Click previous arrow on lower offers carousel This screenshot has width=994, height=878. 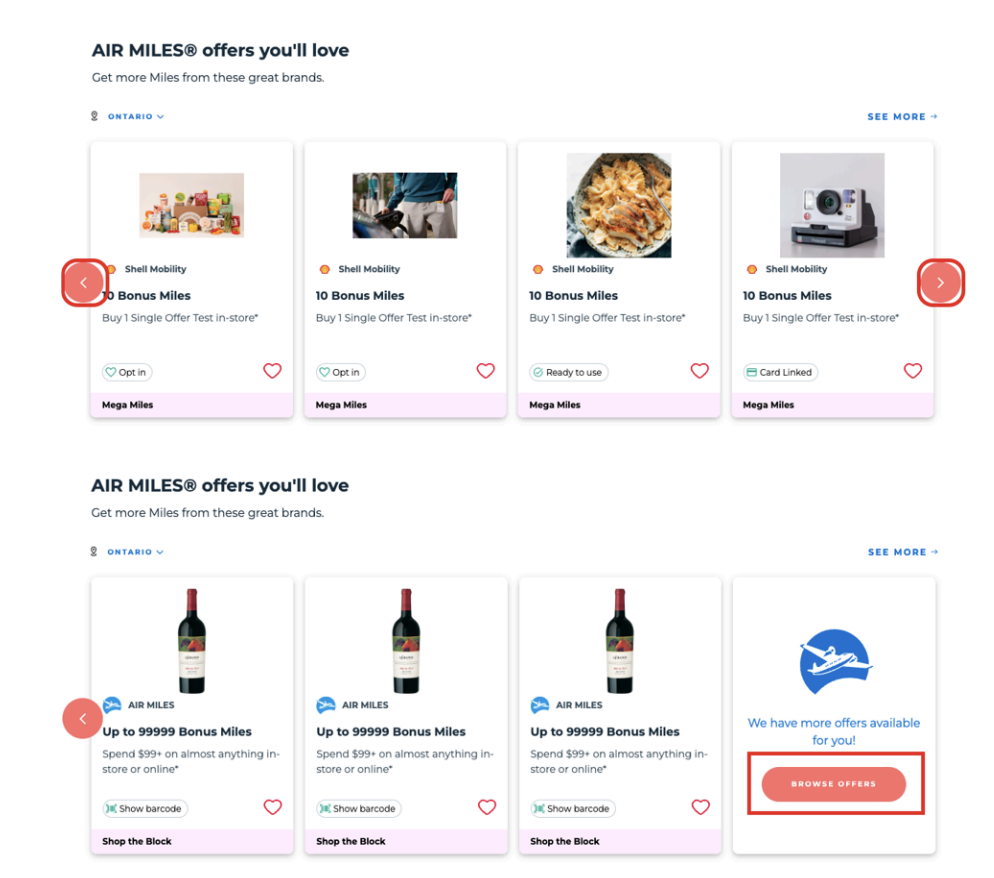tap(83, 718)
